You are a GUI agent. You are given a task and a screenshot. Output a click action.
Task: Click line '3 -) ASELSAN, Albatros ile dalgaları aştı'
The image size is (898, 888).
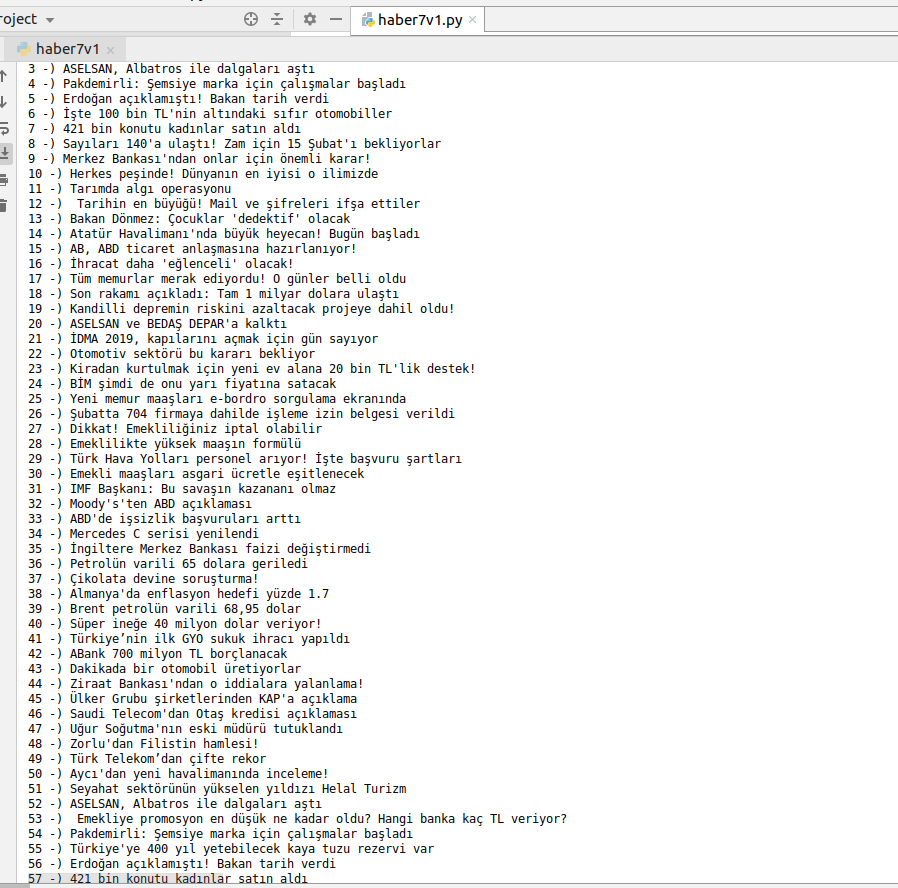click(171, 69)
